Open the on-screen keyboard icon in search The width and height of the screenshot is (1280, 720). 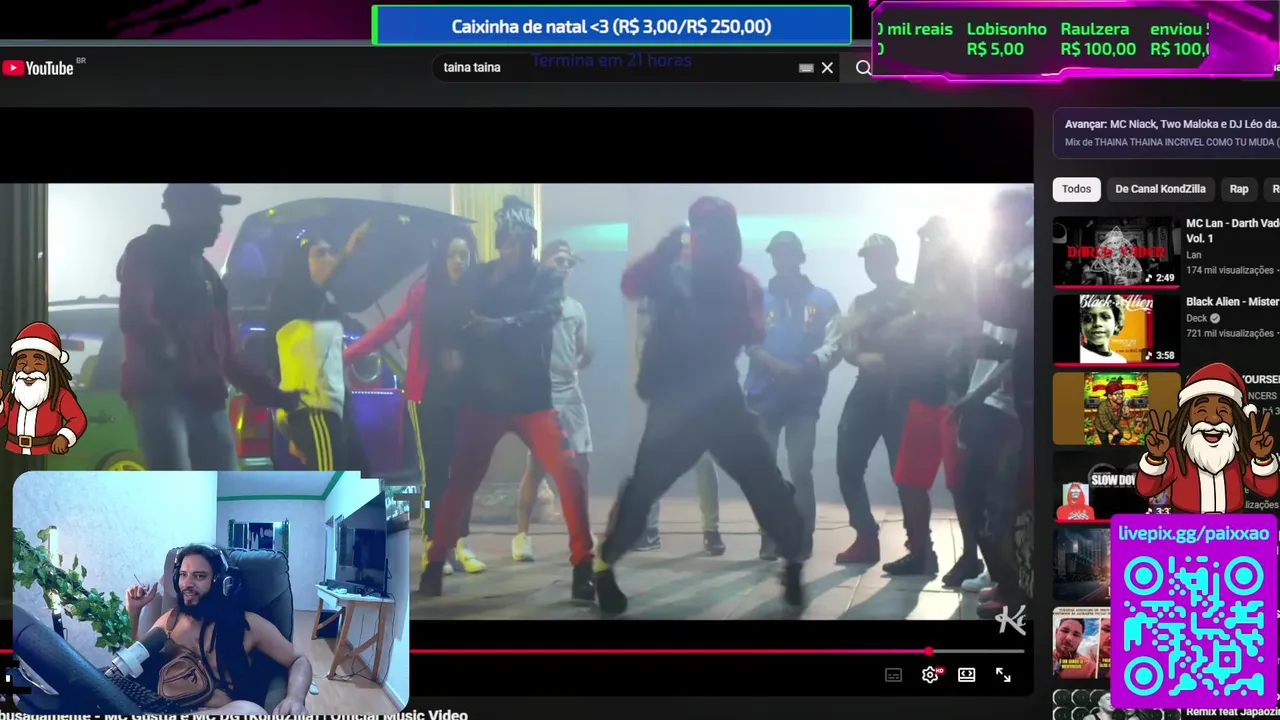pos(806,68)
